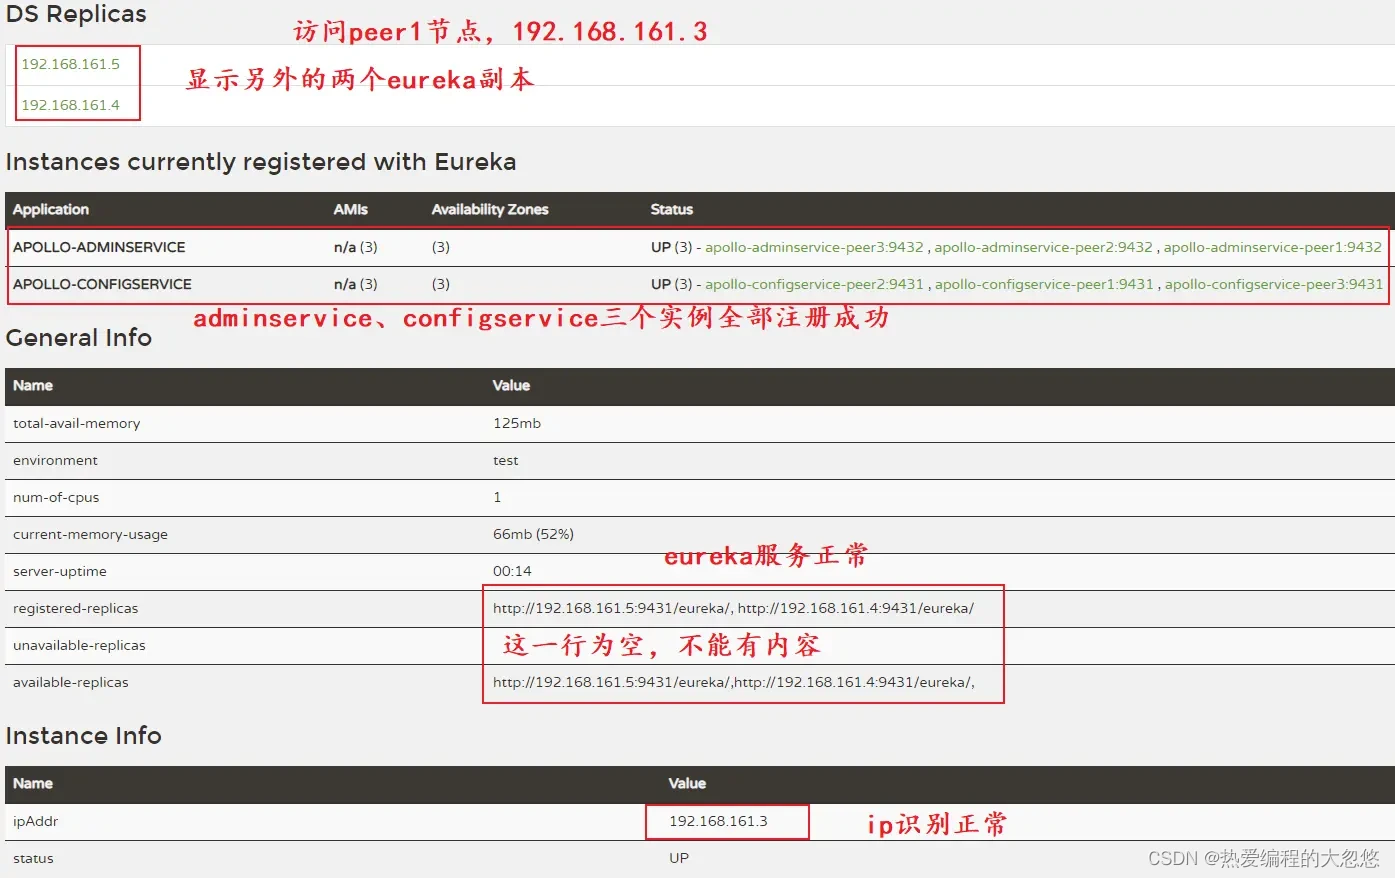Open the 192.168.161.4 replica link
Viewport: 1395px width, 878px height.
point(70,105)
